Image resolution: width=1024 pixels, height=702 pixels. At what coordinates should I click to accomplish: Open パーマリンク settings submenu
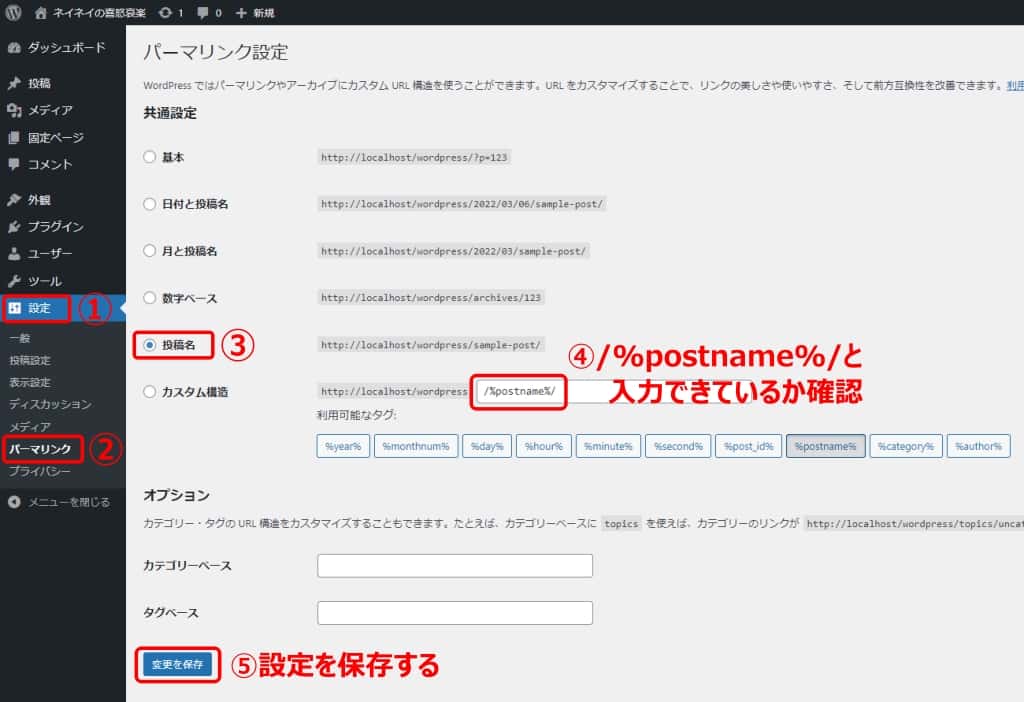[40, 449]
